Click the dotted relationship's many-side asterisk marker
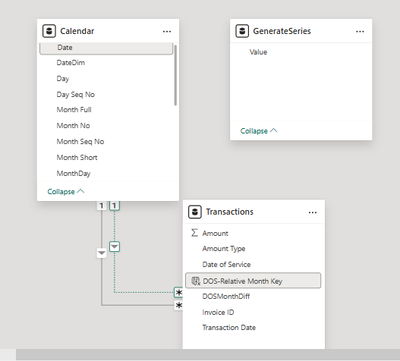The height and width of the screenshot is (361, 400). [x=179, y=293]
